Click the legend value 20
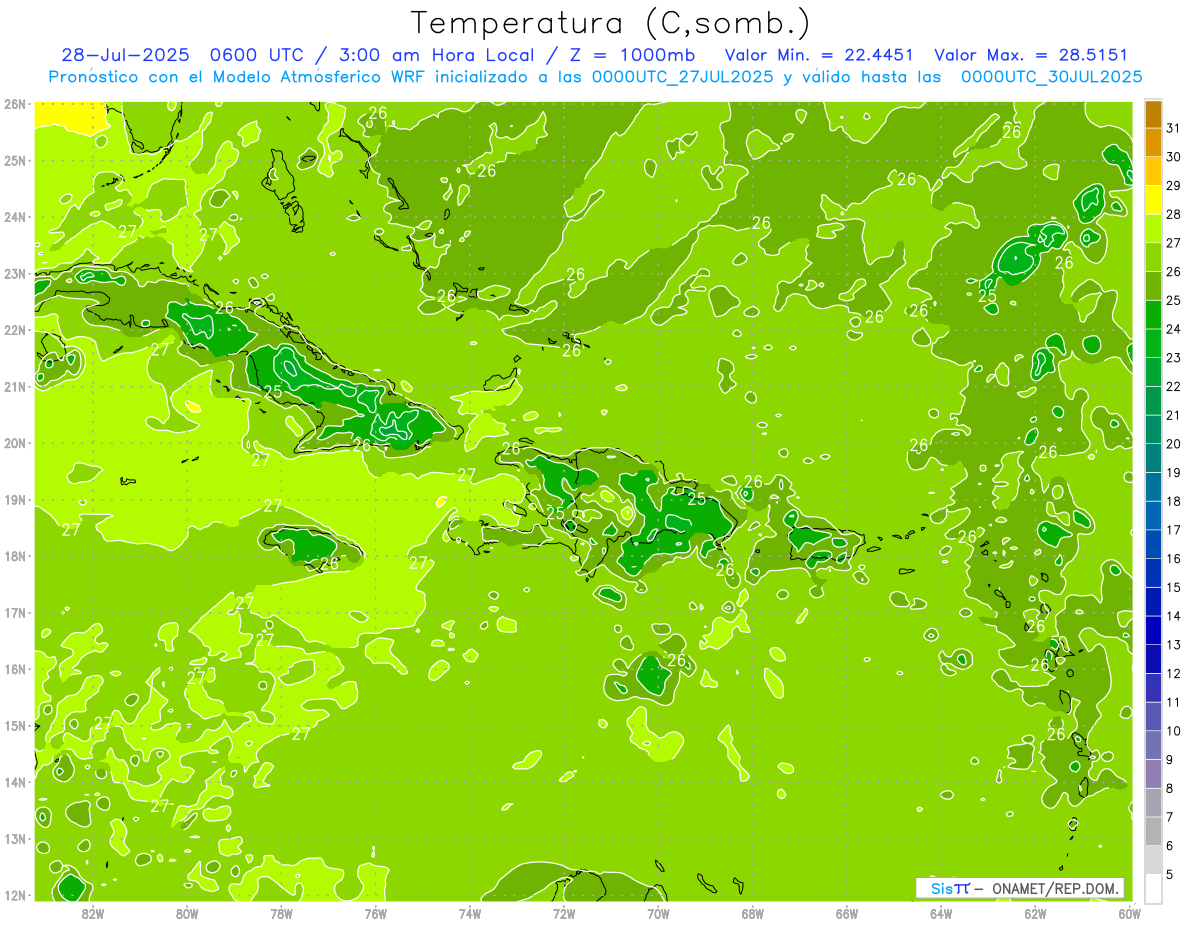 point(1173,444)
